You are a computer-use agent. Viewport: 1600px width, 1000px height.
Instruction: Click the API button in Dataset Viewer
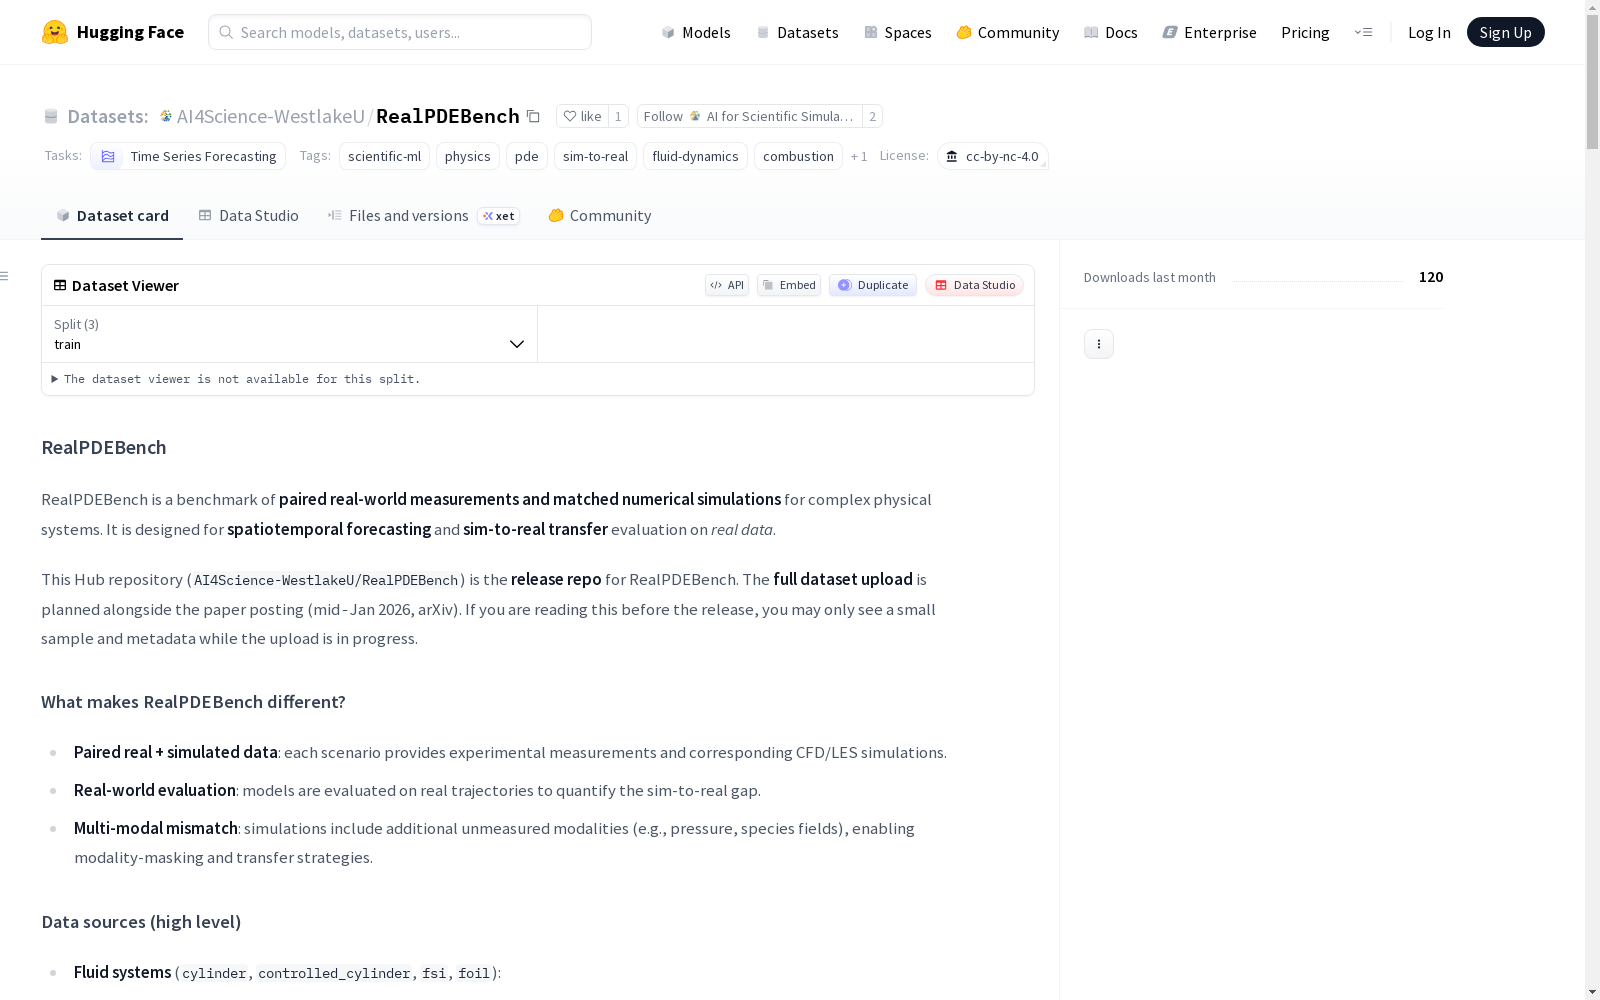click(727, 285)
